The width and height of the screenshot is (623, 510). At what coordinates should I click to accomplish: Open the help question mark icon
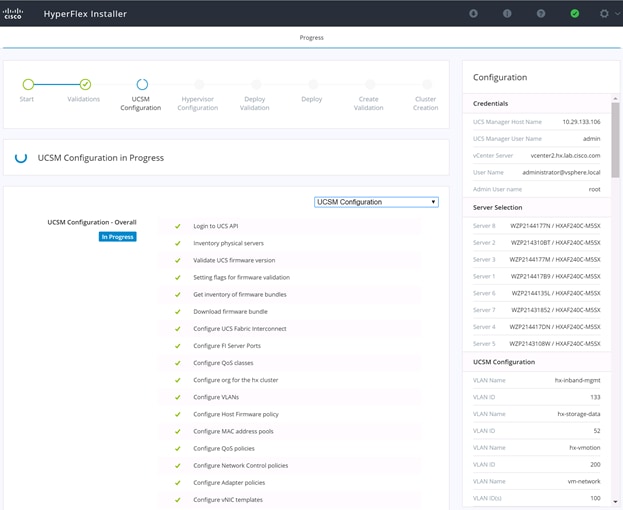click(x=541, y=14)
